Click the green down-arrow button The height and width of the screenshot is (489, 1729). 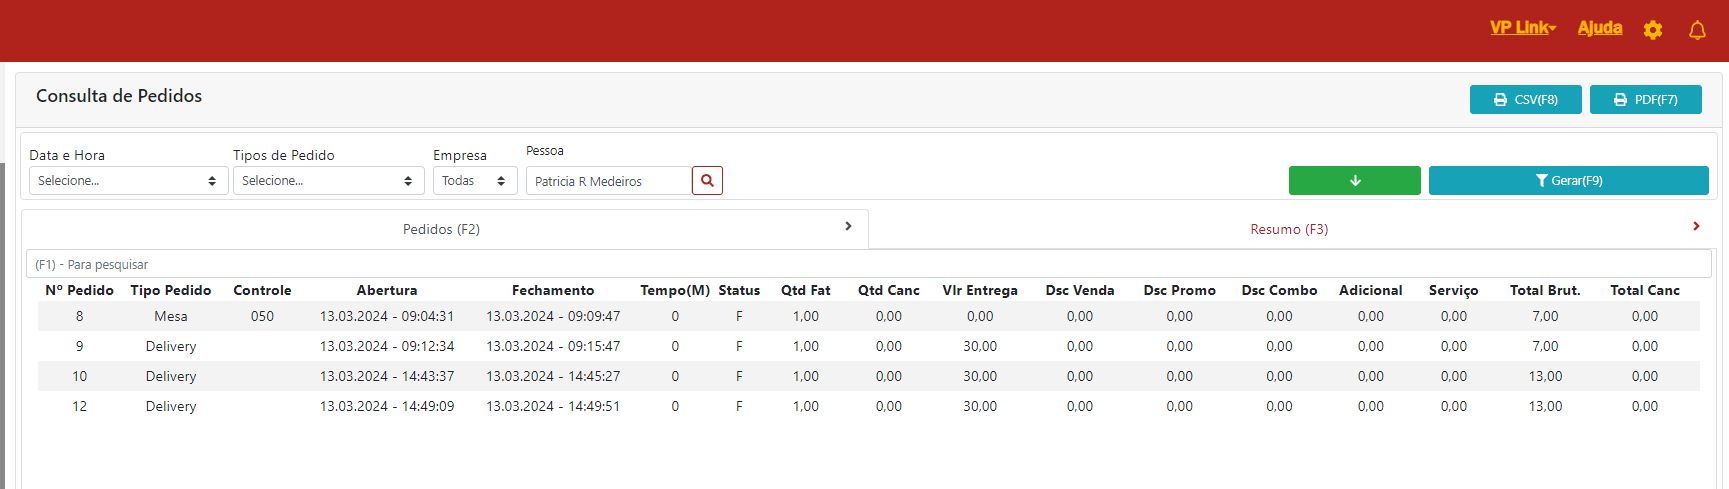click(1354, 181)
